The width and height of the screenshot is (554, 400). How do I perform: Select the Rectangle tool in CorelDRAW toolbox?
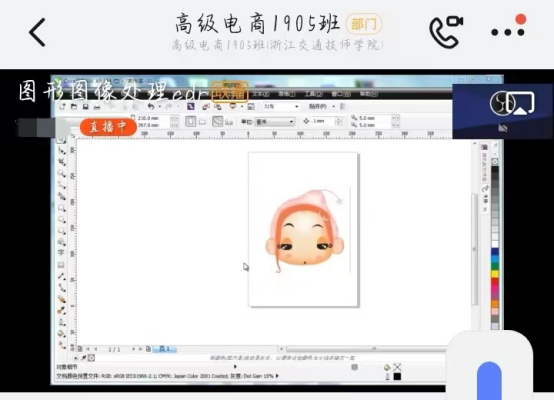(62, 208)
